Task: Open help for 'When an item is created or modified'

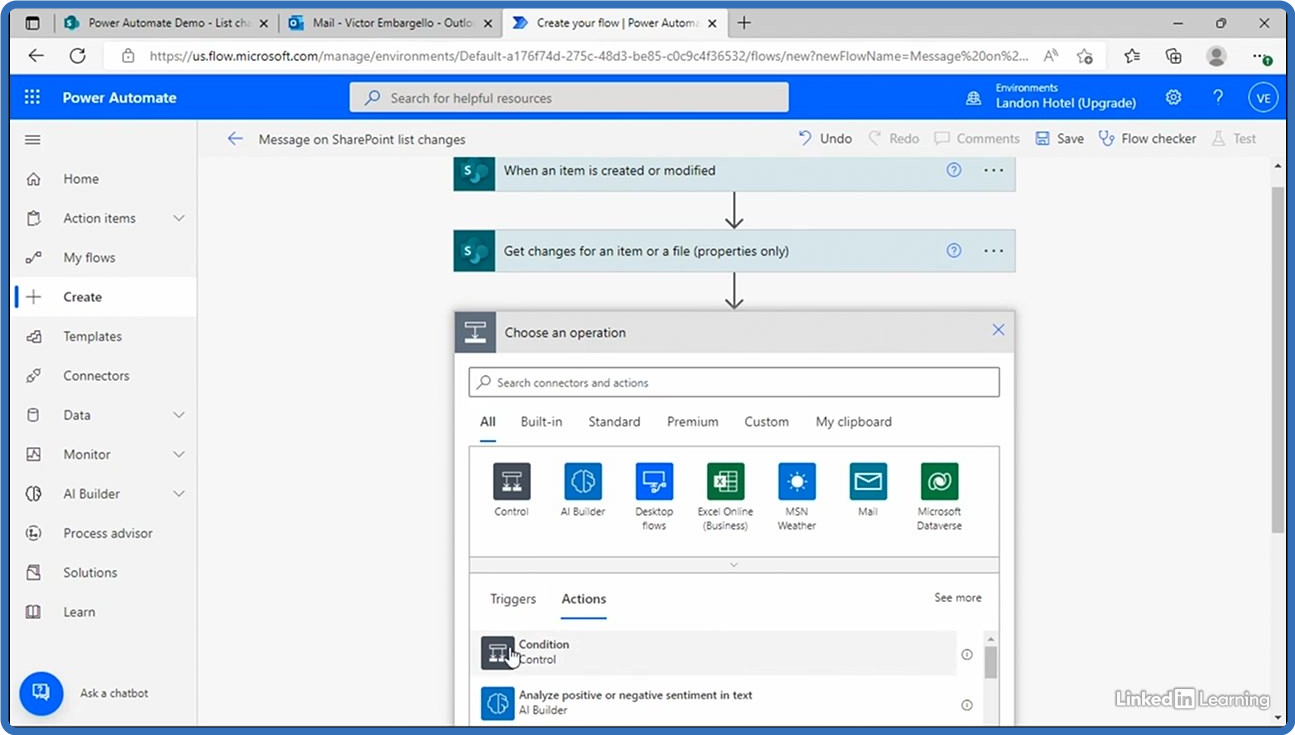Action: [954, 170]
